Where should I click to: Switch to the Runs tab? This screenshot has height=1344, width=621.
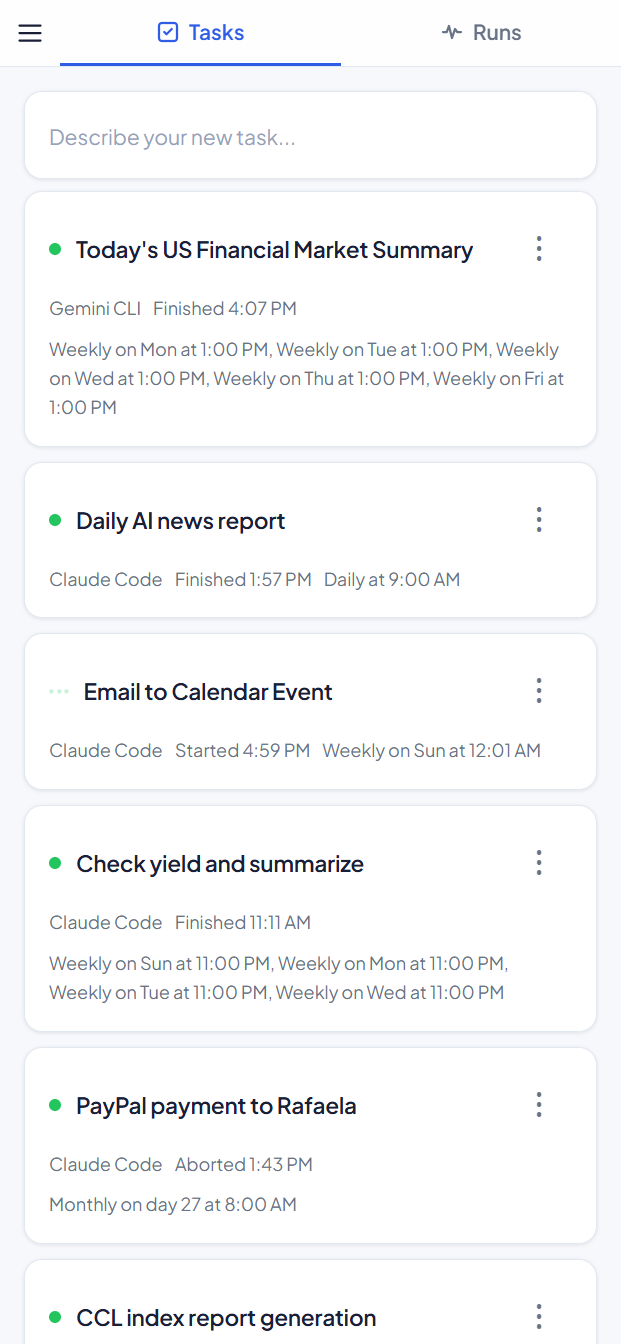[481, 31]
